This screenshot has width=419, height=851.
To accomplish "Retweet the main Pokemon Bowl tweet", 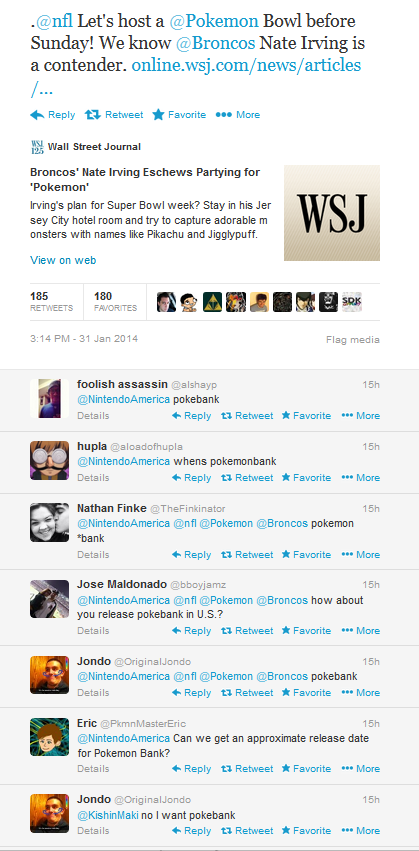I will [x=114, y=115].
